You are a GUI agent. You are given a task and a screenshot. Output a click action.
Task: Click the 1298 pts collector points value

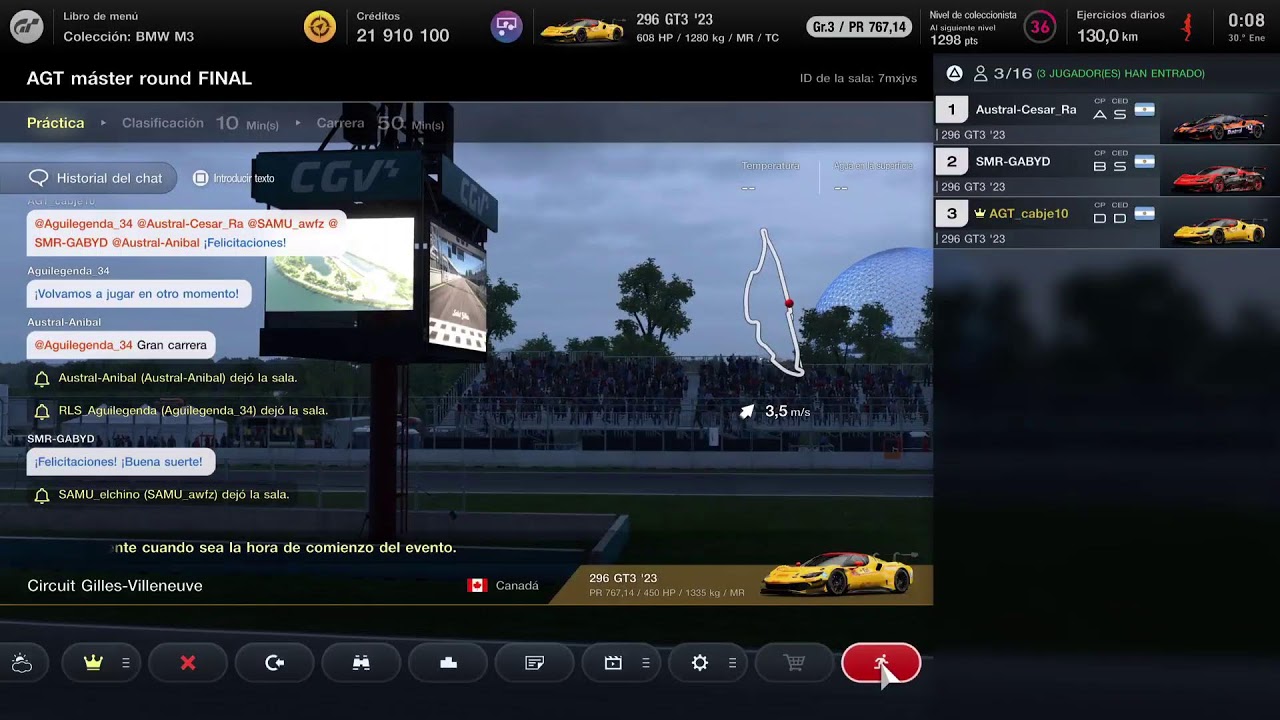click(953, 41)
